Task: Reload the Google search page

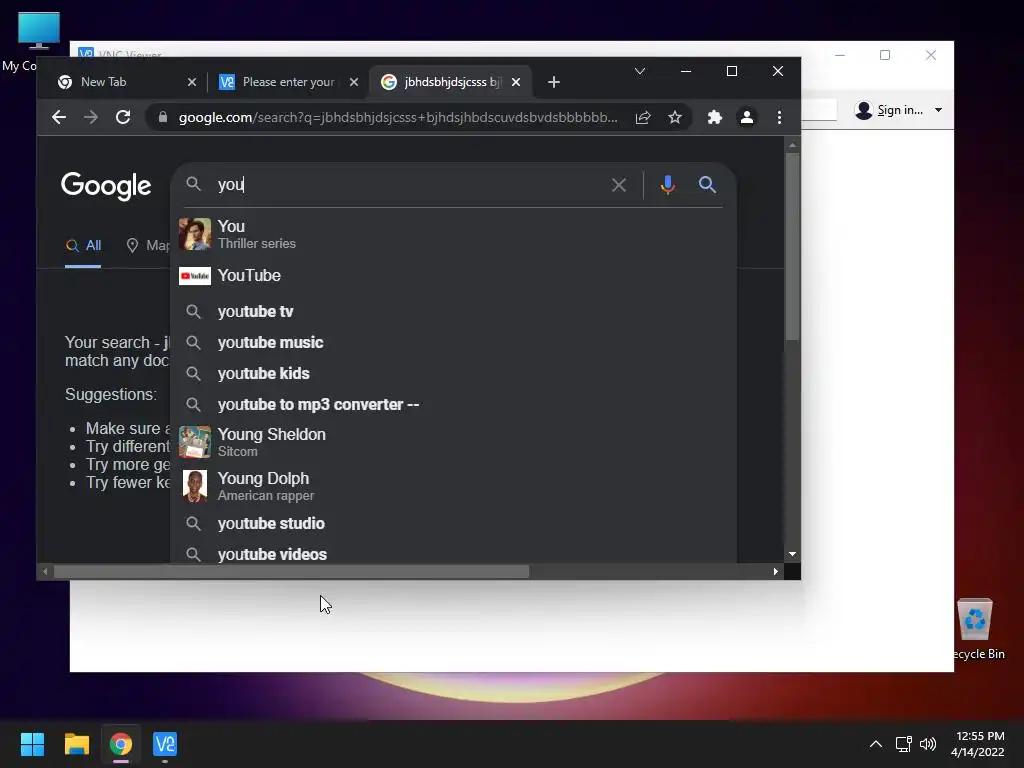Action: [123, 118]
